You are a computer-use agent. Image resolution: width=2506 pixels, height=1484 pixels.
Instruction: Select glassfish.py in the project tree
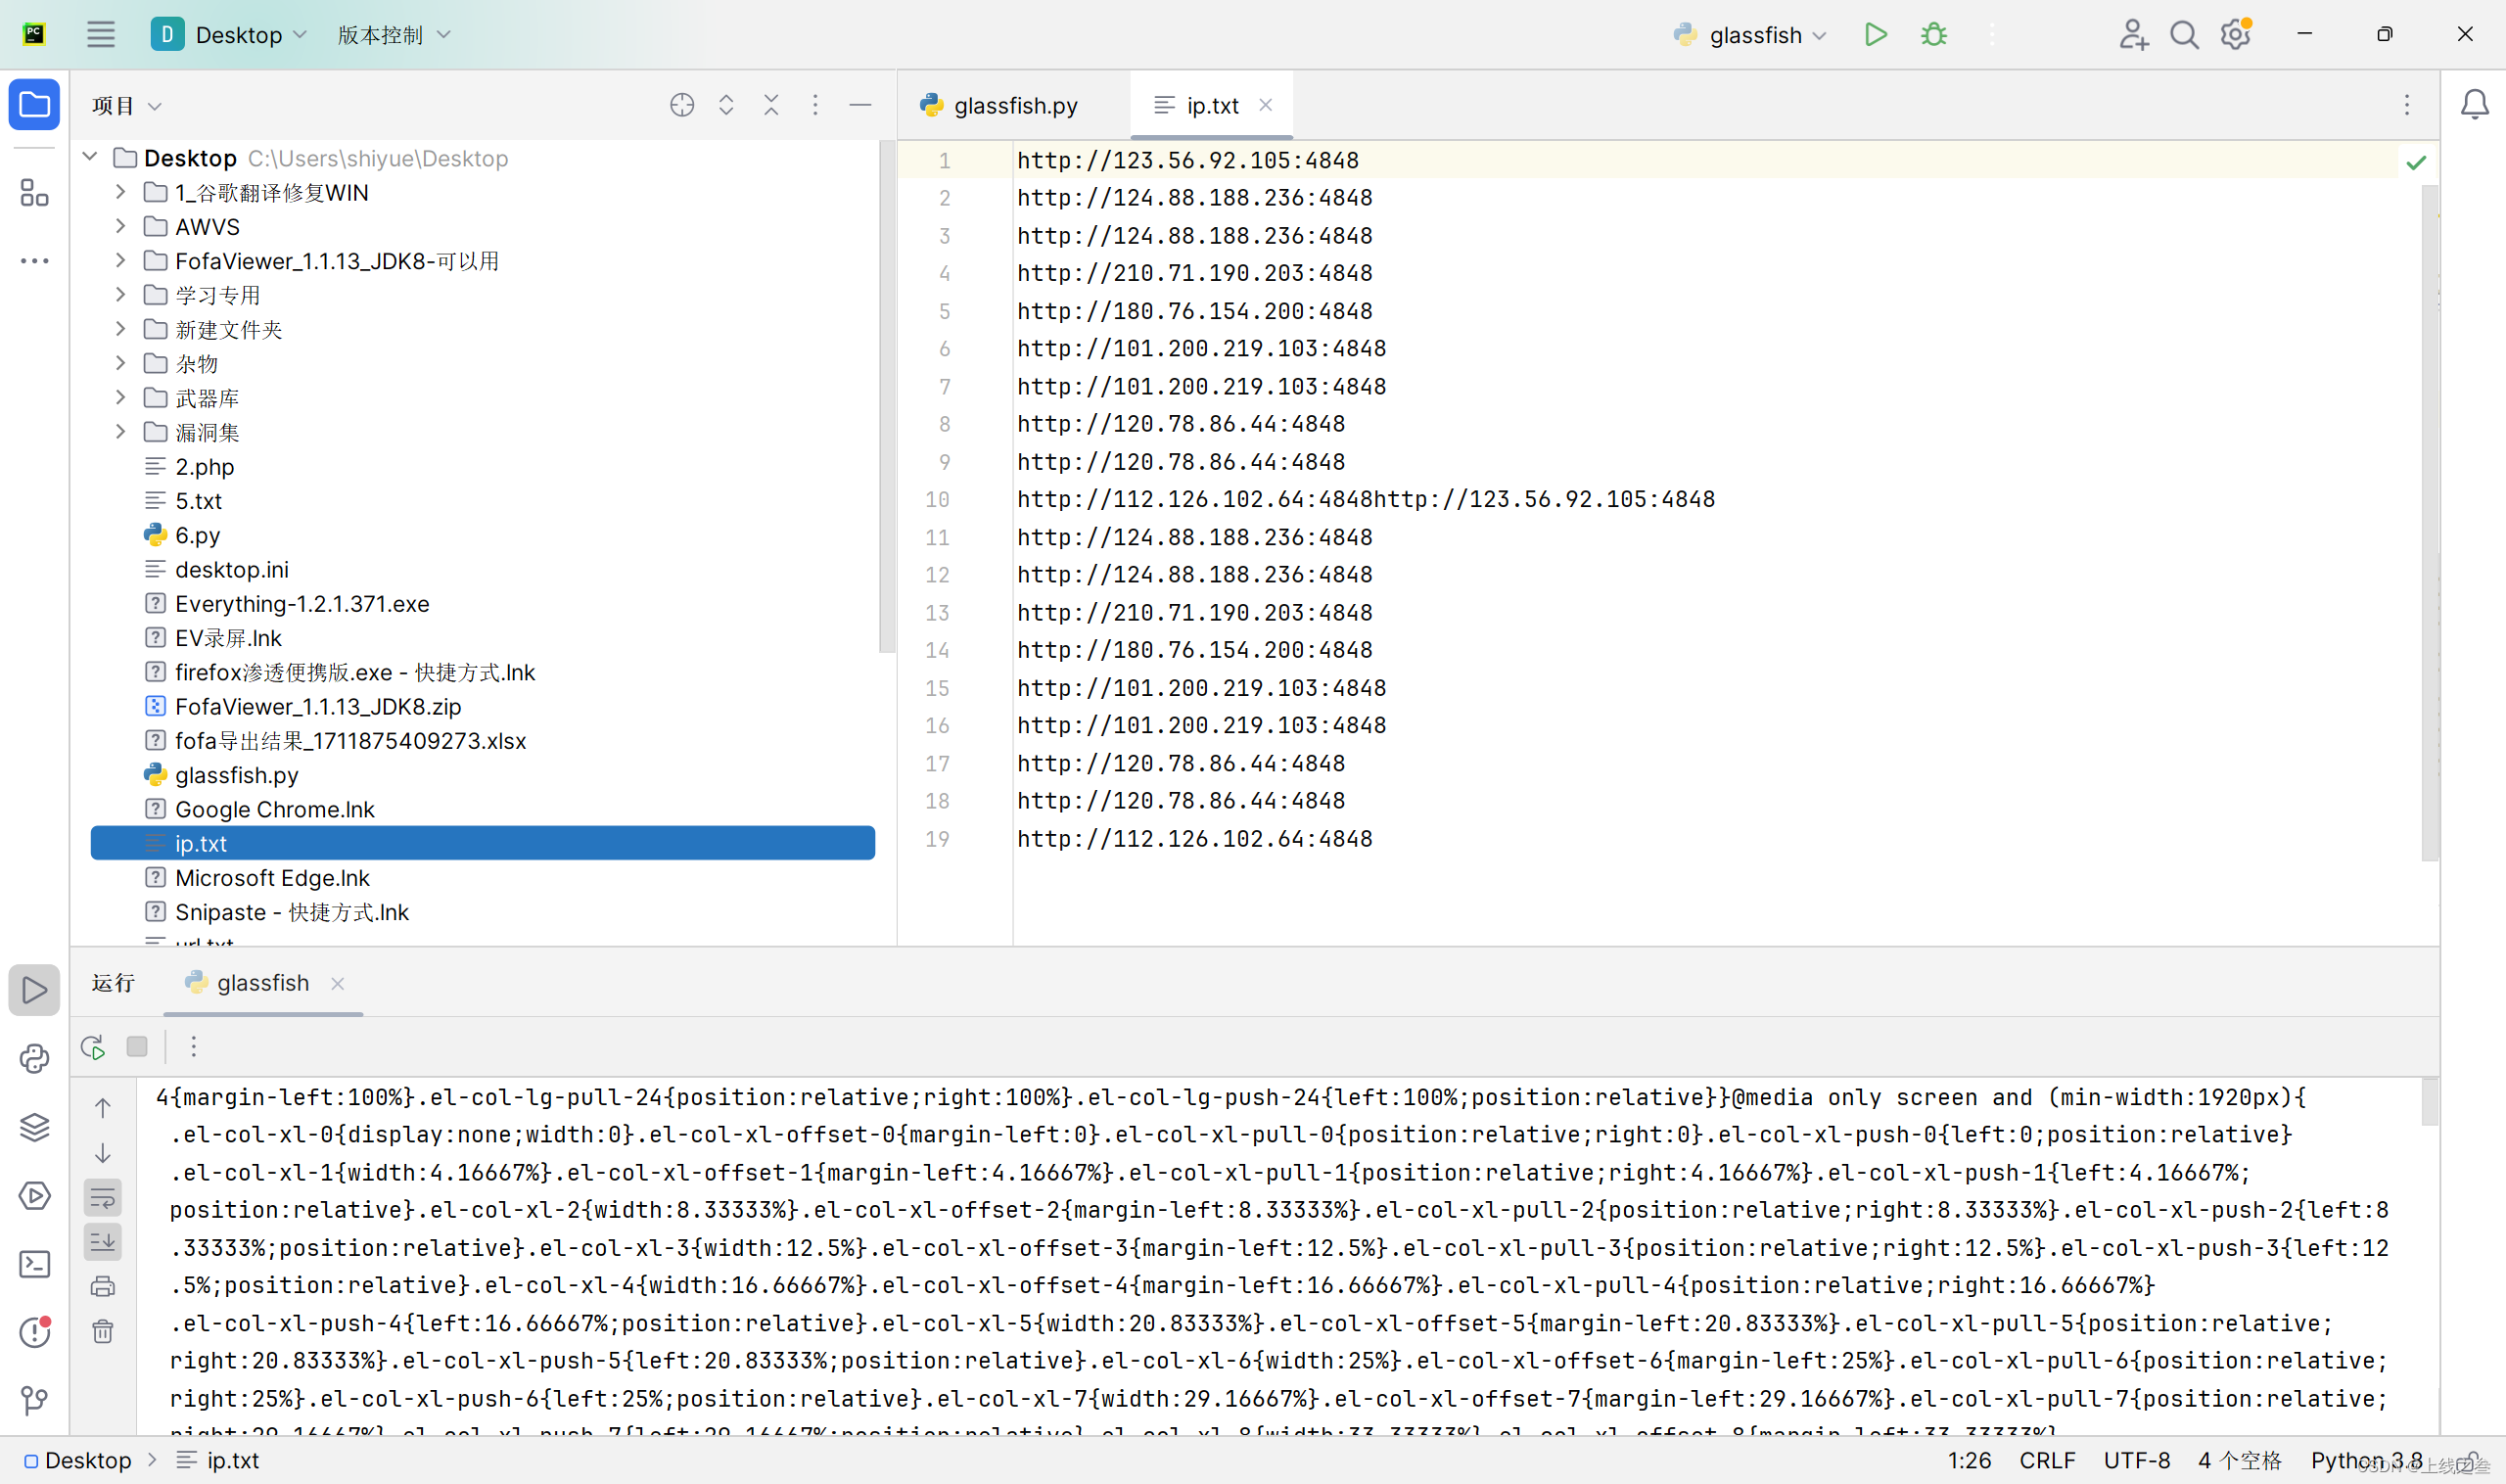click(236, 775)
